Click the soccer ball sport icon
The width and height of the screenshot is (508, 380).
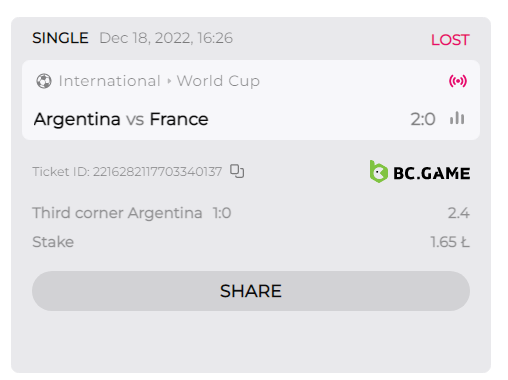point(44,81)
